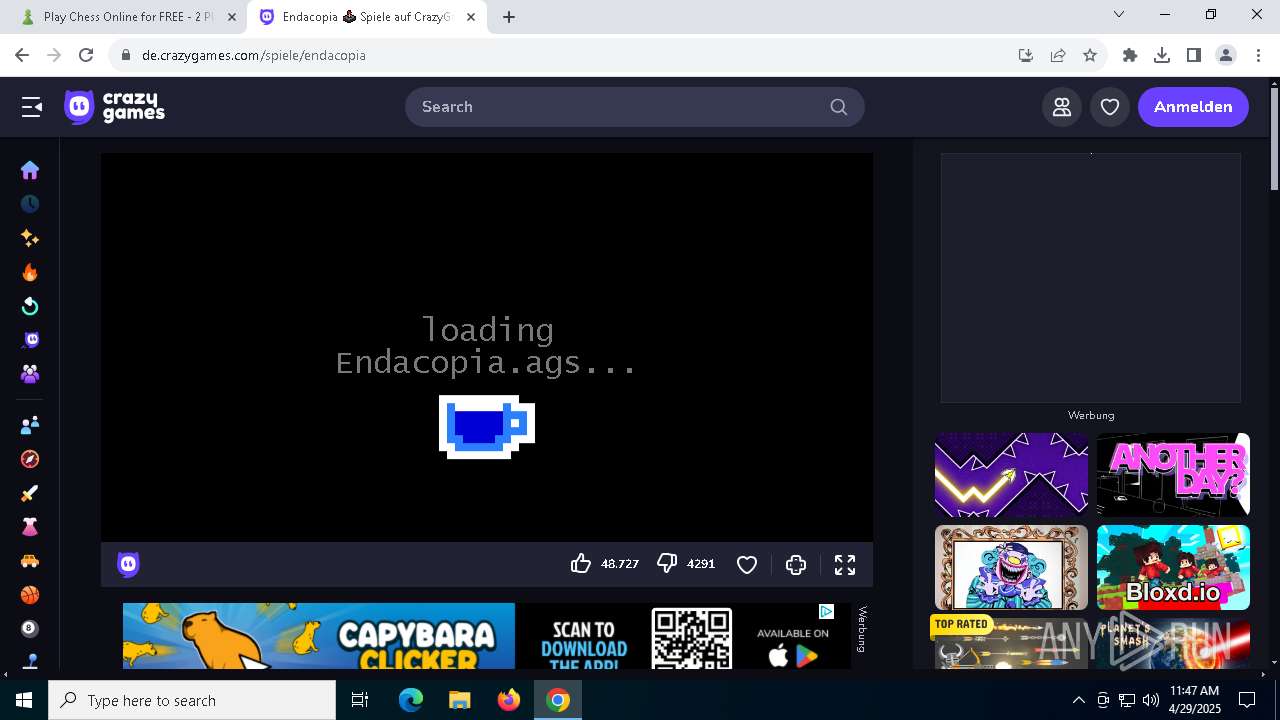Open adventure compass icon

(x=30, y=459)
